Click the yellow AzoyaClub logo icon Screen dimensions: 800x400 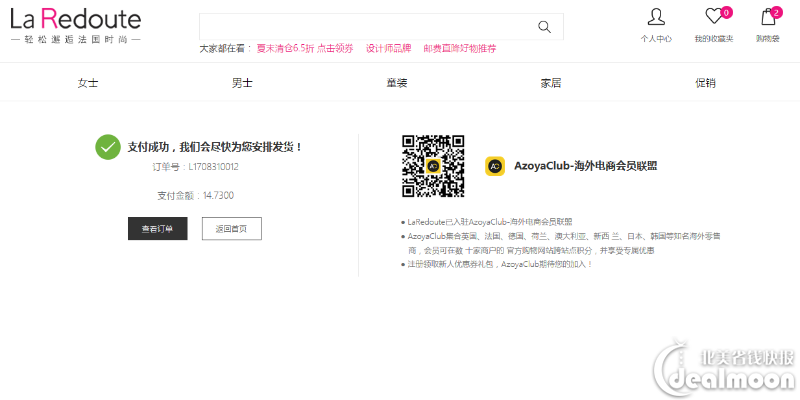[494, 166]
